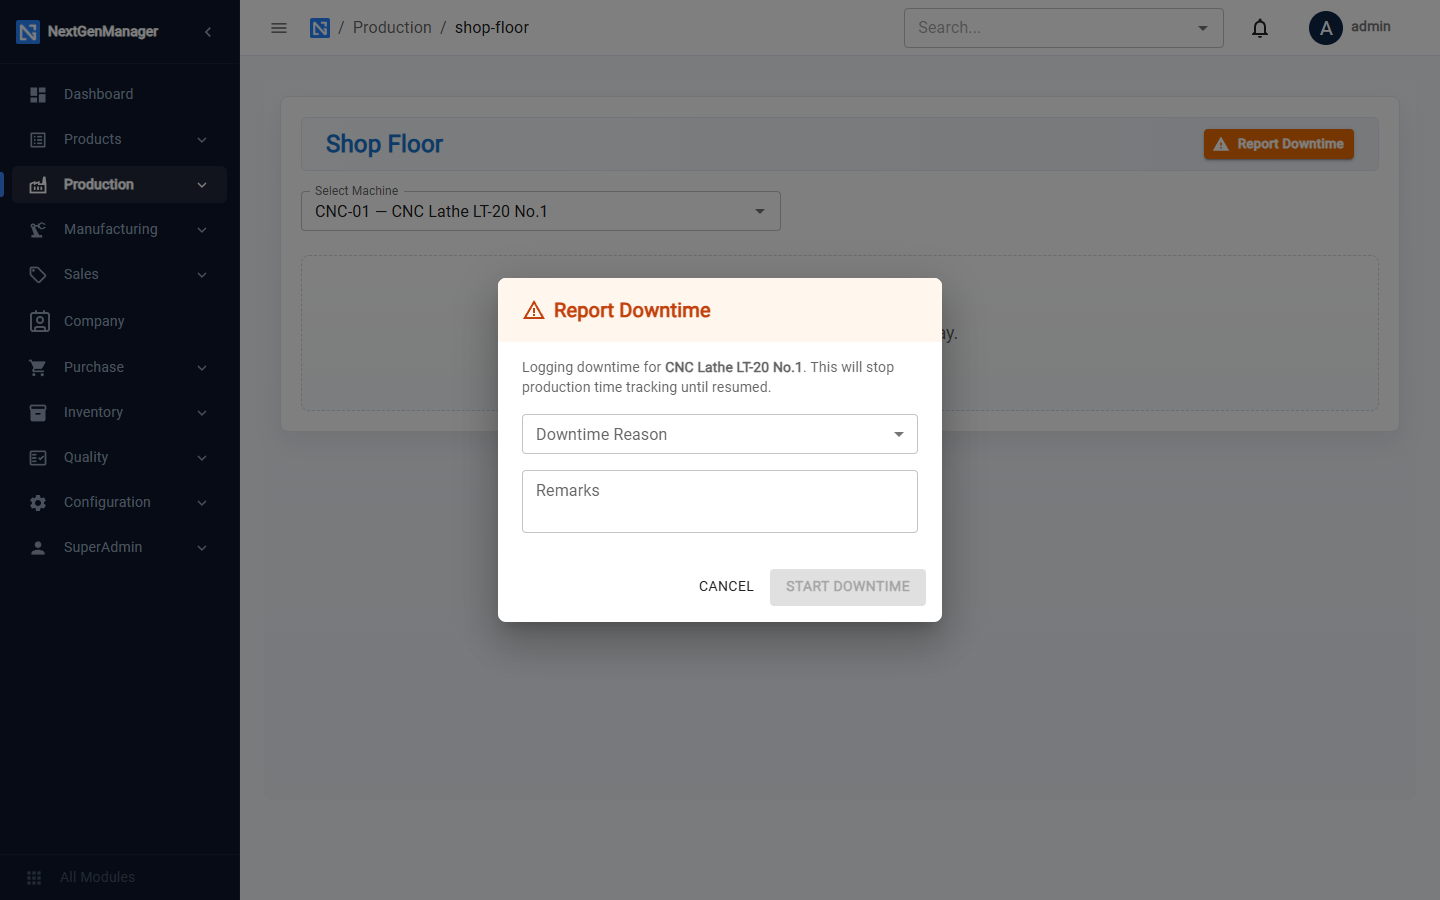Viewport: 1440px width, 900px height.
Task: Collapse the sidebar with the chevron arrow
Action: click(x=208, y=32)
